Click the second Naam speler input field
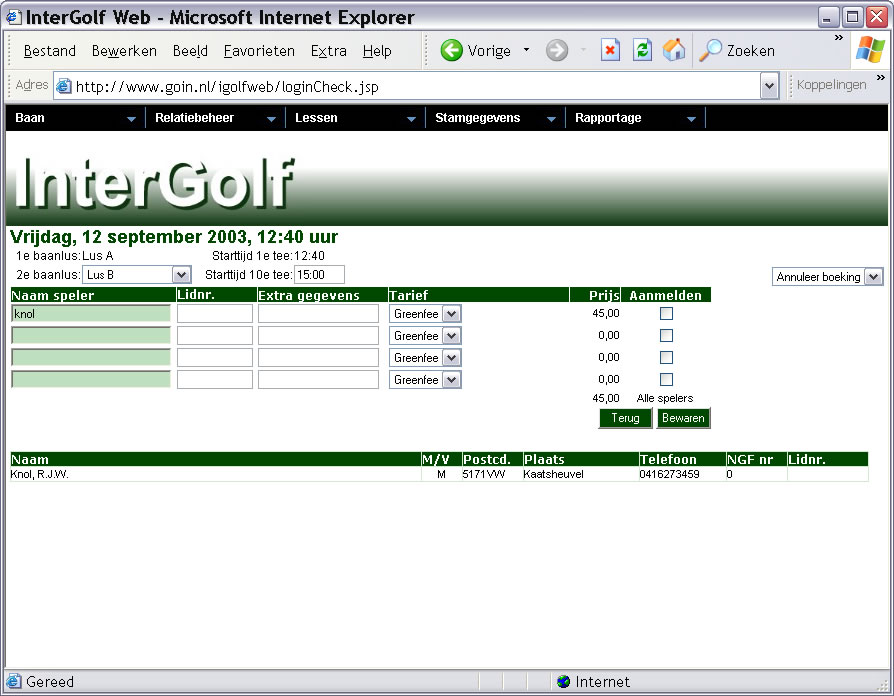 pos(91,336)
